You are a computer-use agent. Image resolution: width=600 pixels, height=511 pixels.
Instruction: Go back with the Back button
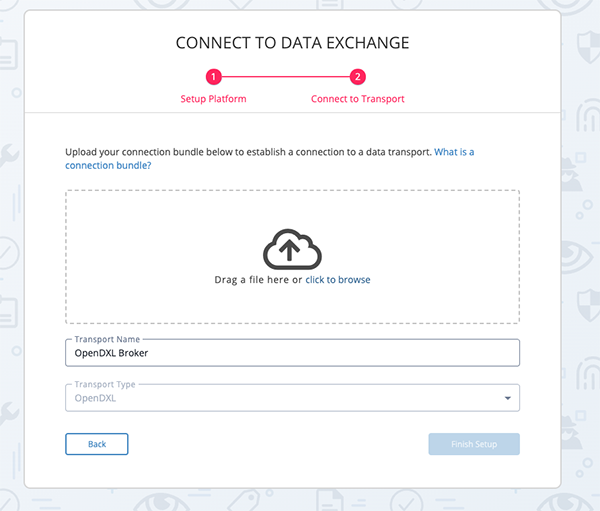click(97, 444)
